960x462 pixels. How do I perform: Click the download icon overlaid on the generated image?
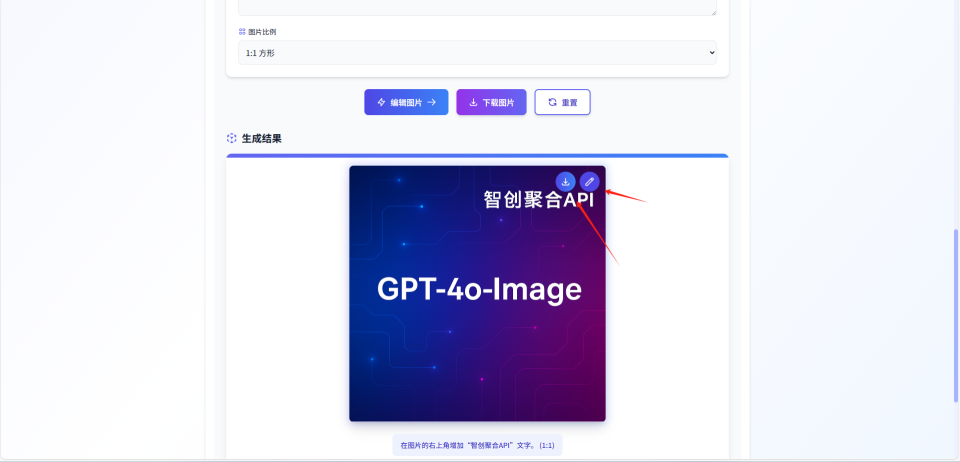pyautogui.click(x=566, y=182)
